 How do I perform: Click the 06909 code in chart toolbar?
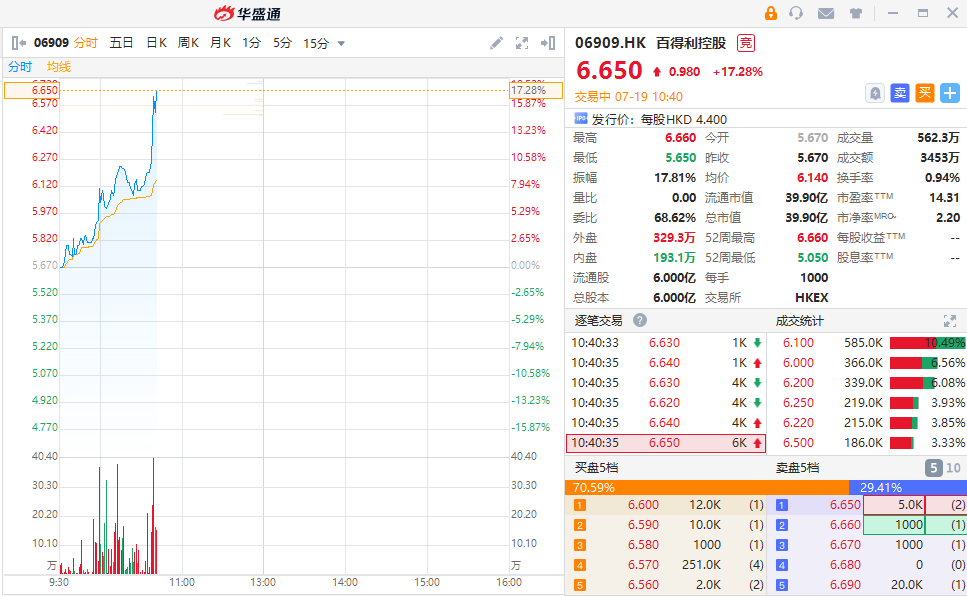pyautogui.click(x=51, y=43)
